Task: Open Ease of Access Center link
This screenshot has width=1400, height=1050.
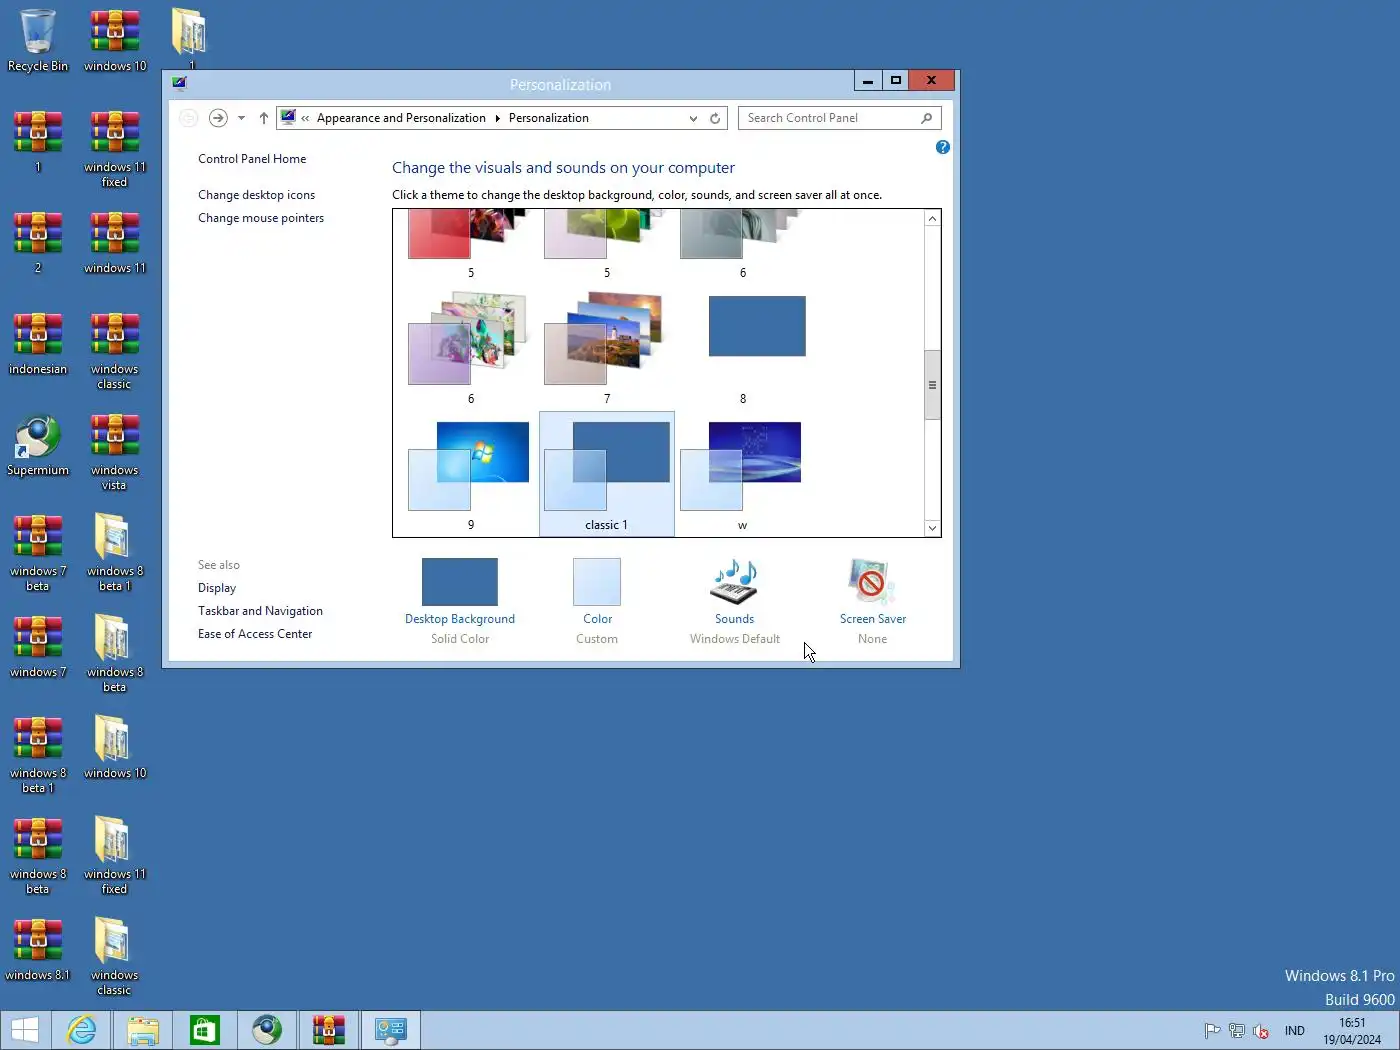Action: (255, 634)
